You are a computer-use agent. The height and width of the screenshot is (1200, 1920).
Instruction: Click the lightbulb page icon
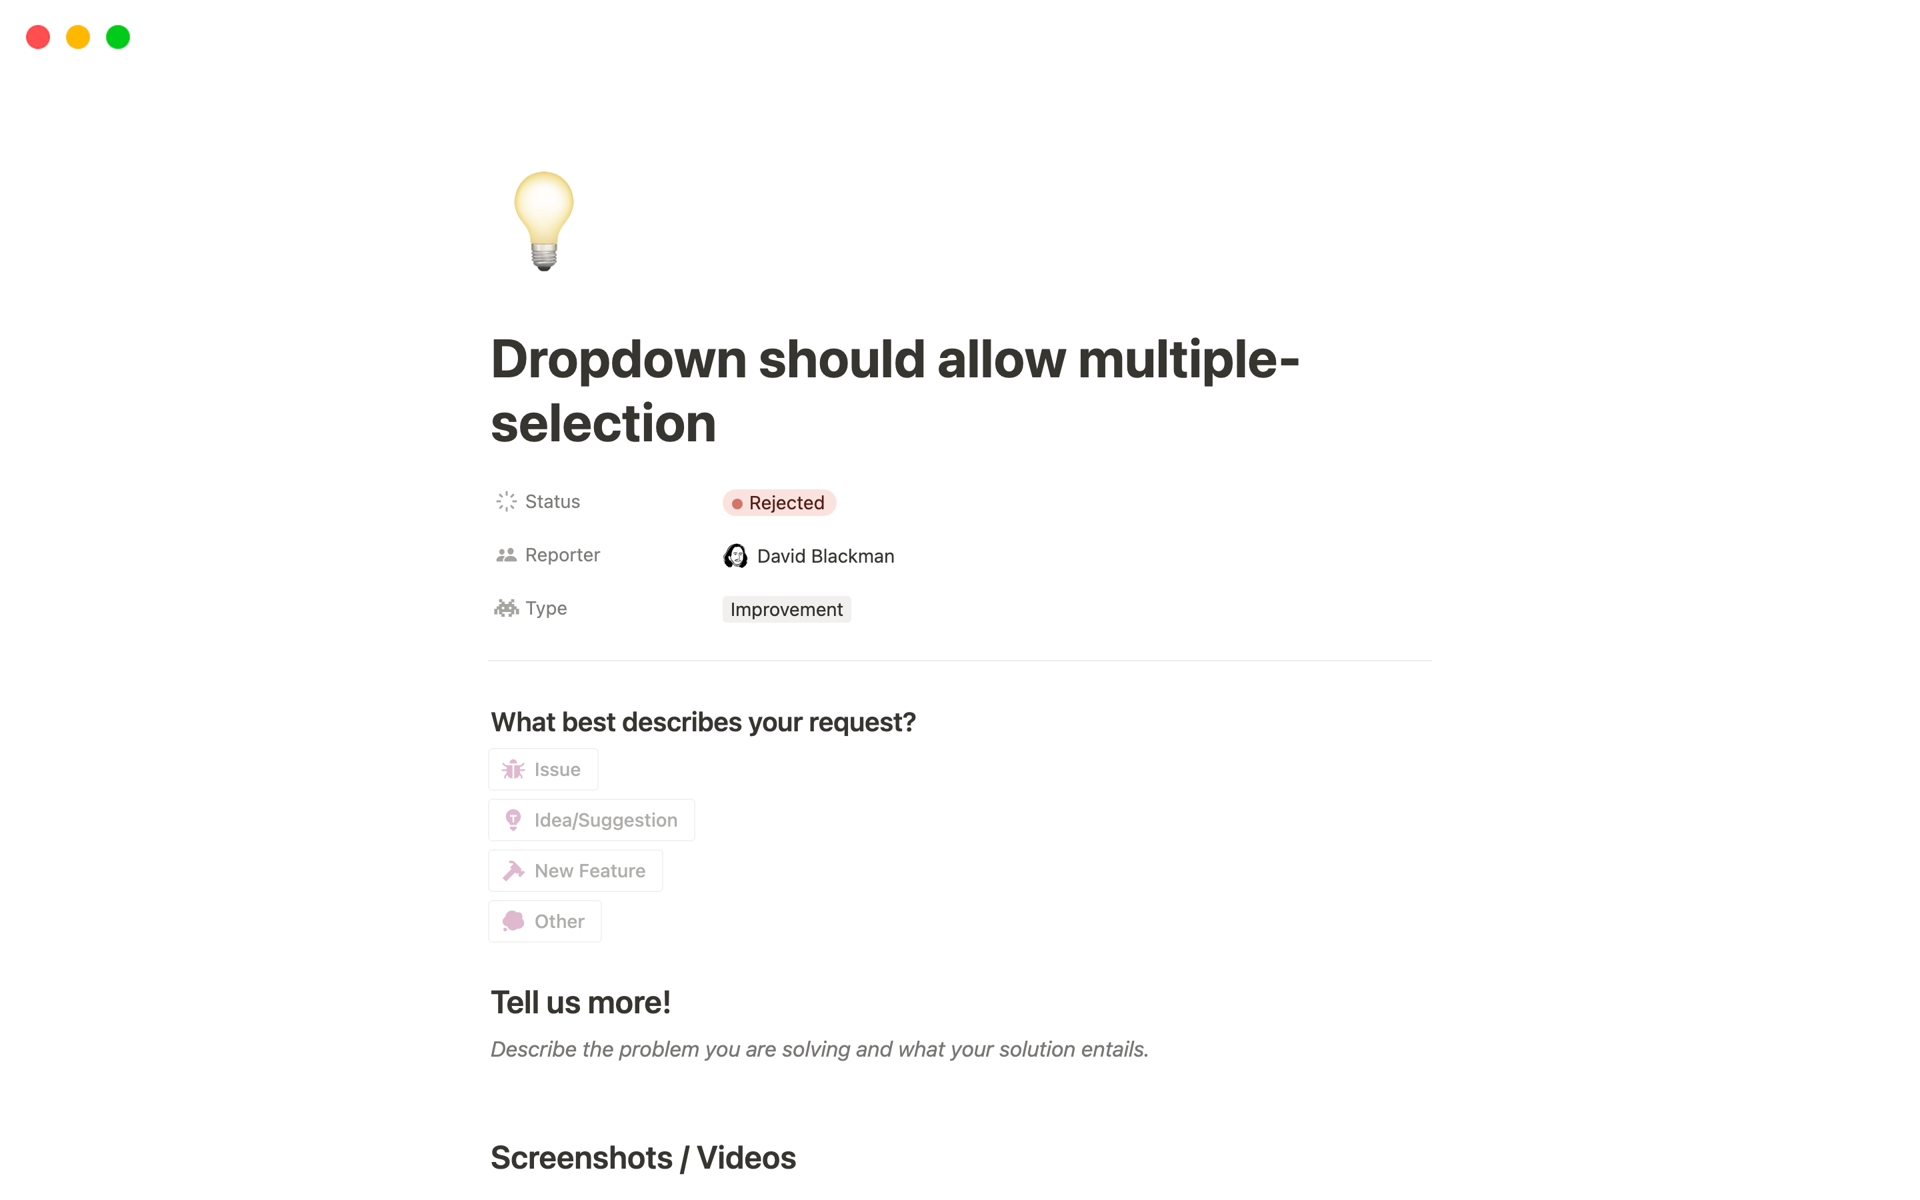[x=544, y=221]
